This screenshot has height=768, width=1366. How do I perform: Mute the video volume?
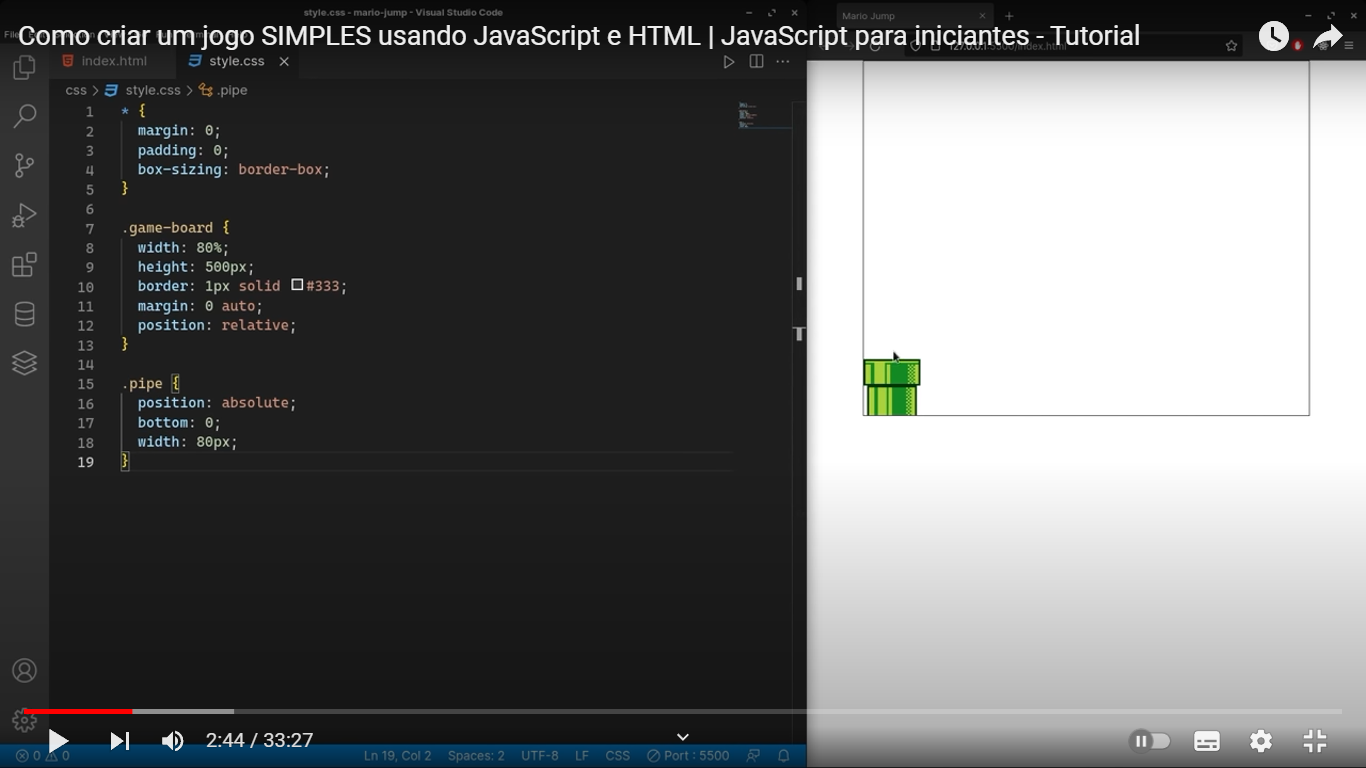click(x=172, y=741)
